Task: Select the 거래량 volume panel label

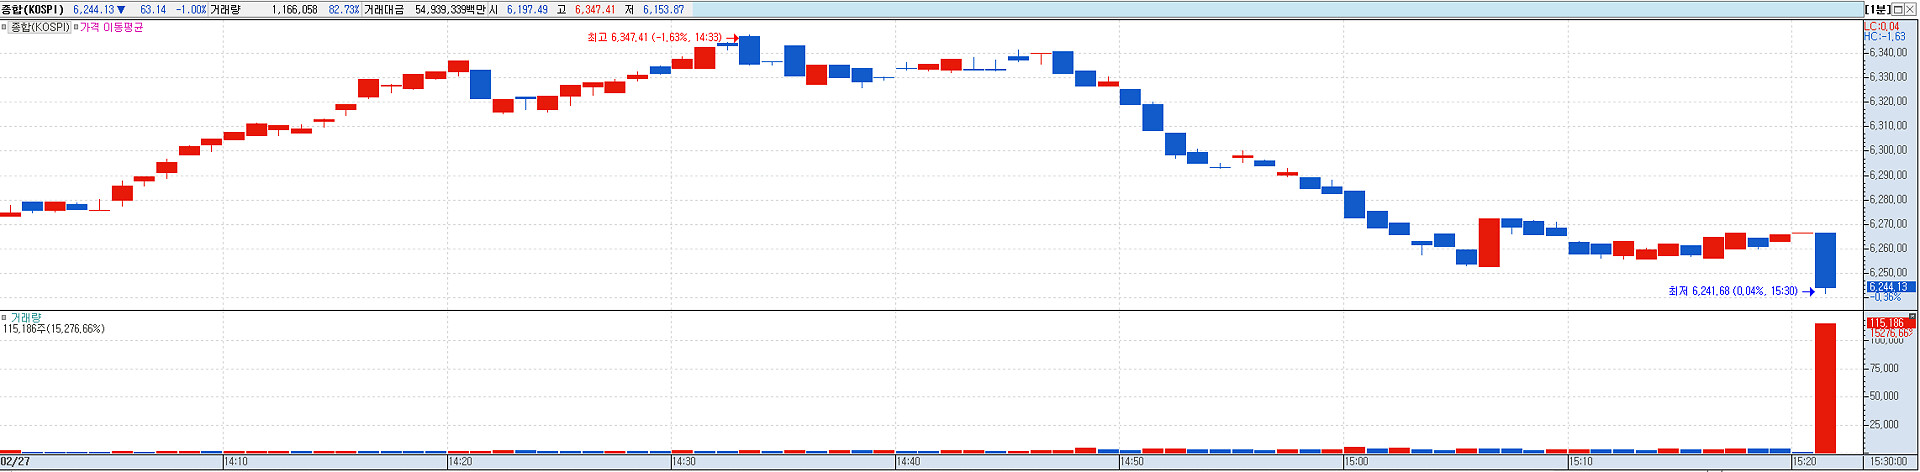Action: point(26,317)
